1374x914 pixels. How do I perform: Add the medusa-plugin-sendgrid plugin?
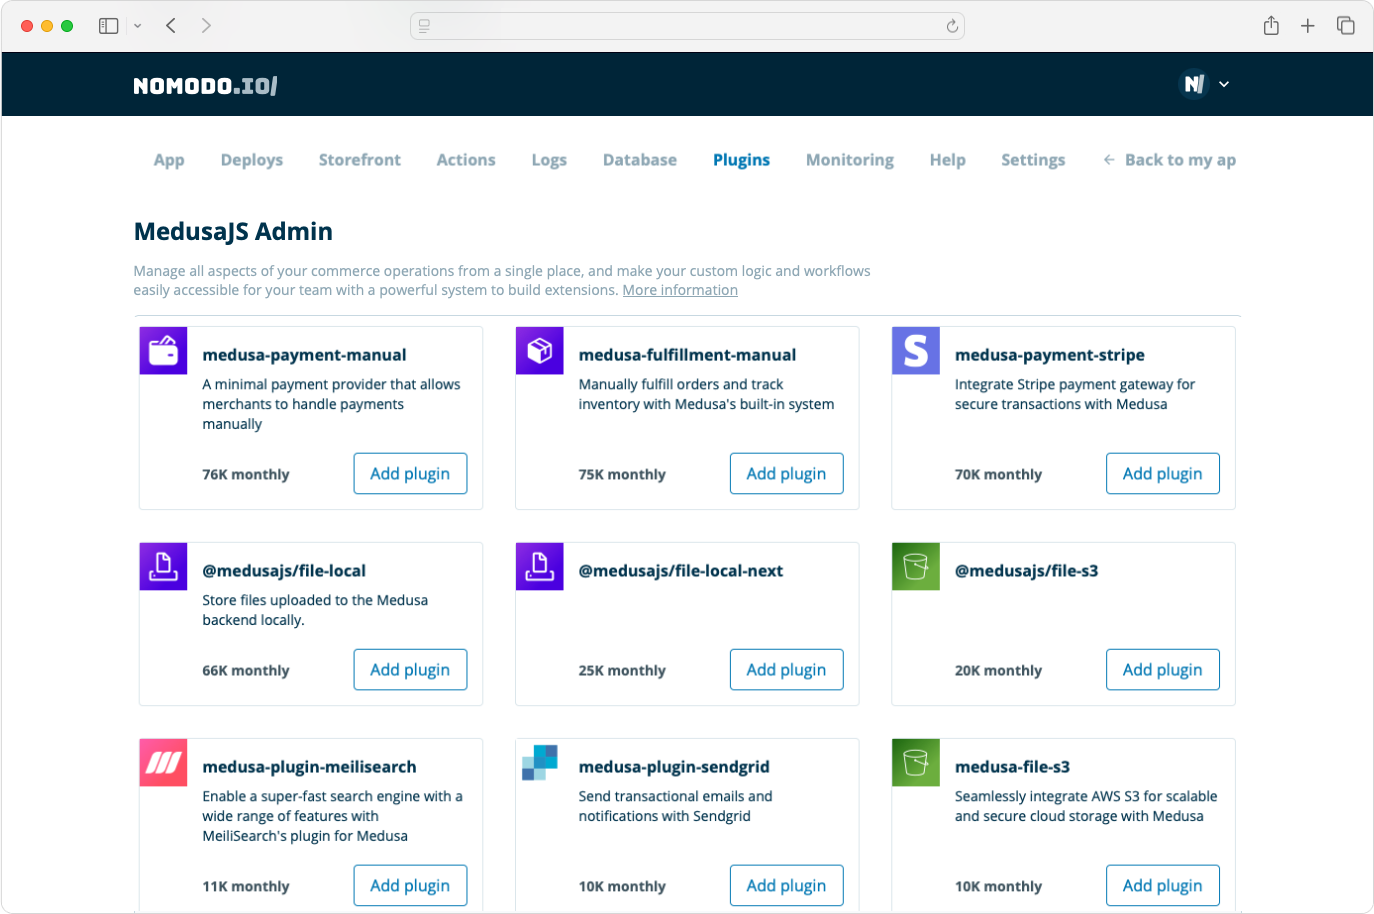(x=786, y=886)
